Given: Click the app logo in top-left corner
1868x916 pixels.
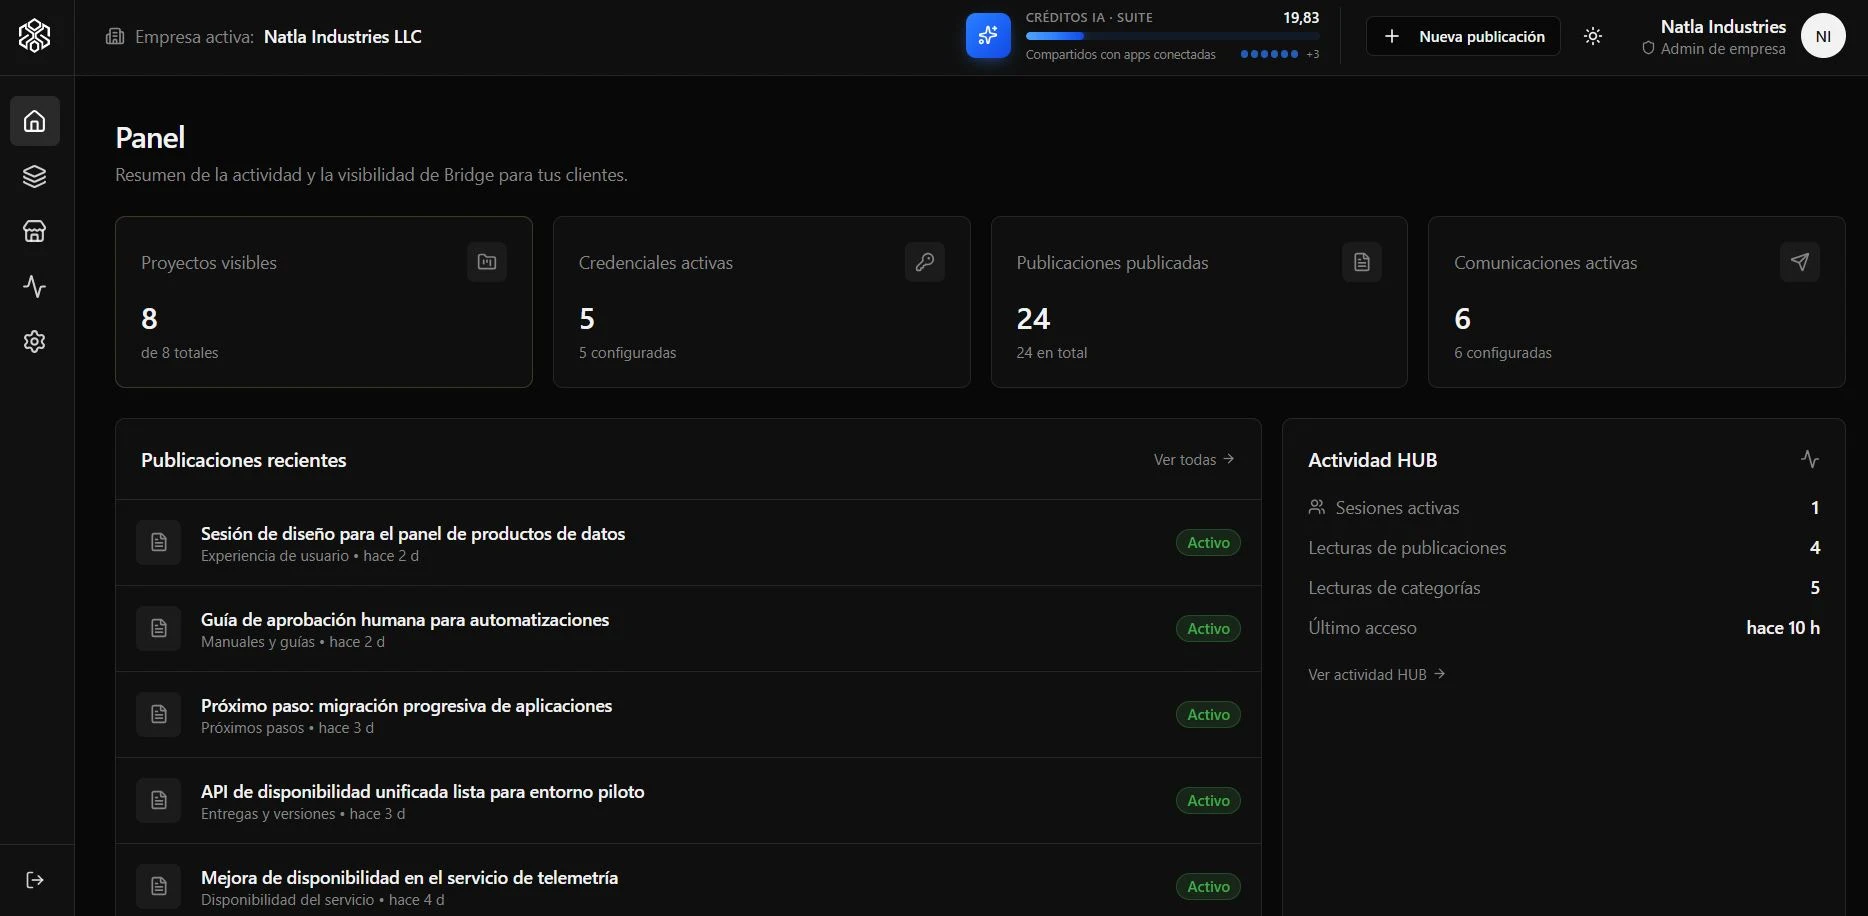Looking at the screenshot, I should (35, 36).
